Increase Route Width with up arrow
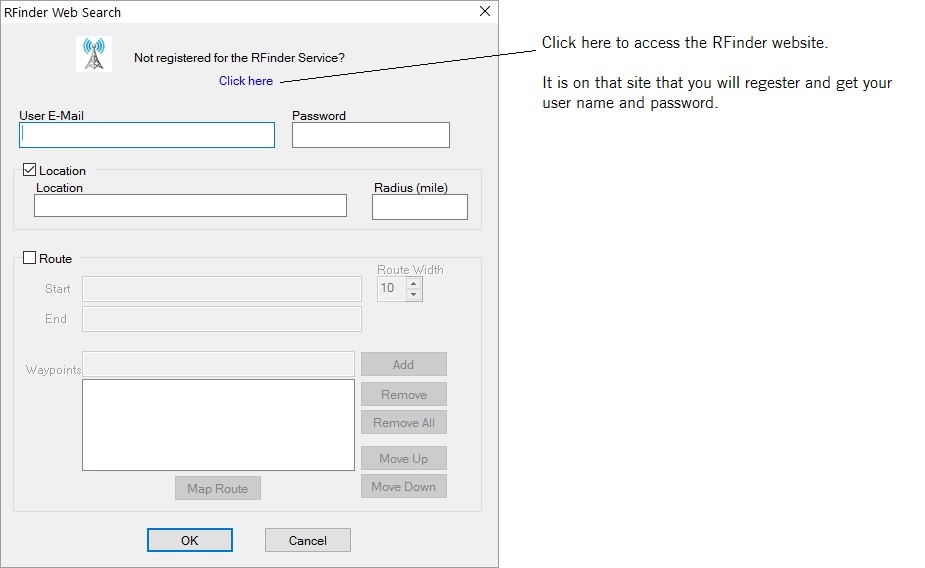925x568 pixels. coord(414,284)
